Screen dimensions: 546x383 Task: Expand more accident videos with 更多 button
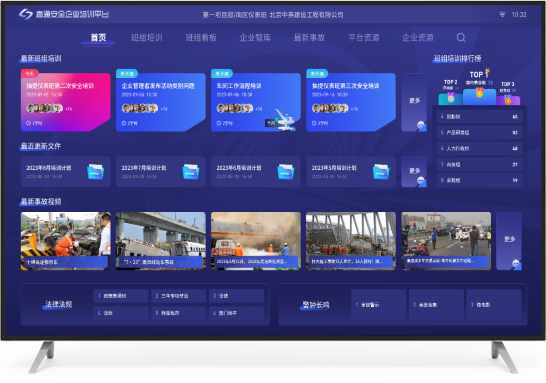point(509,241)
